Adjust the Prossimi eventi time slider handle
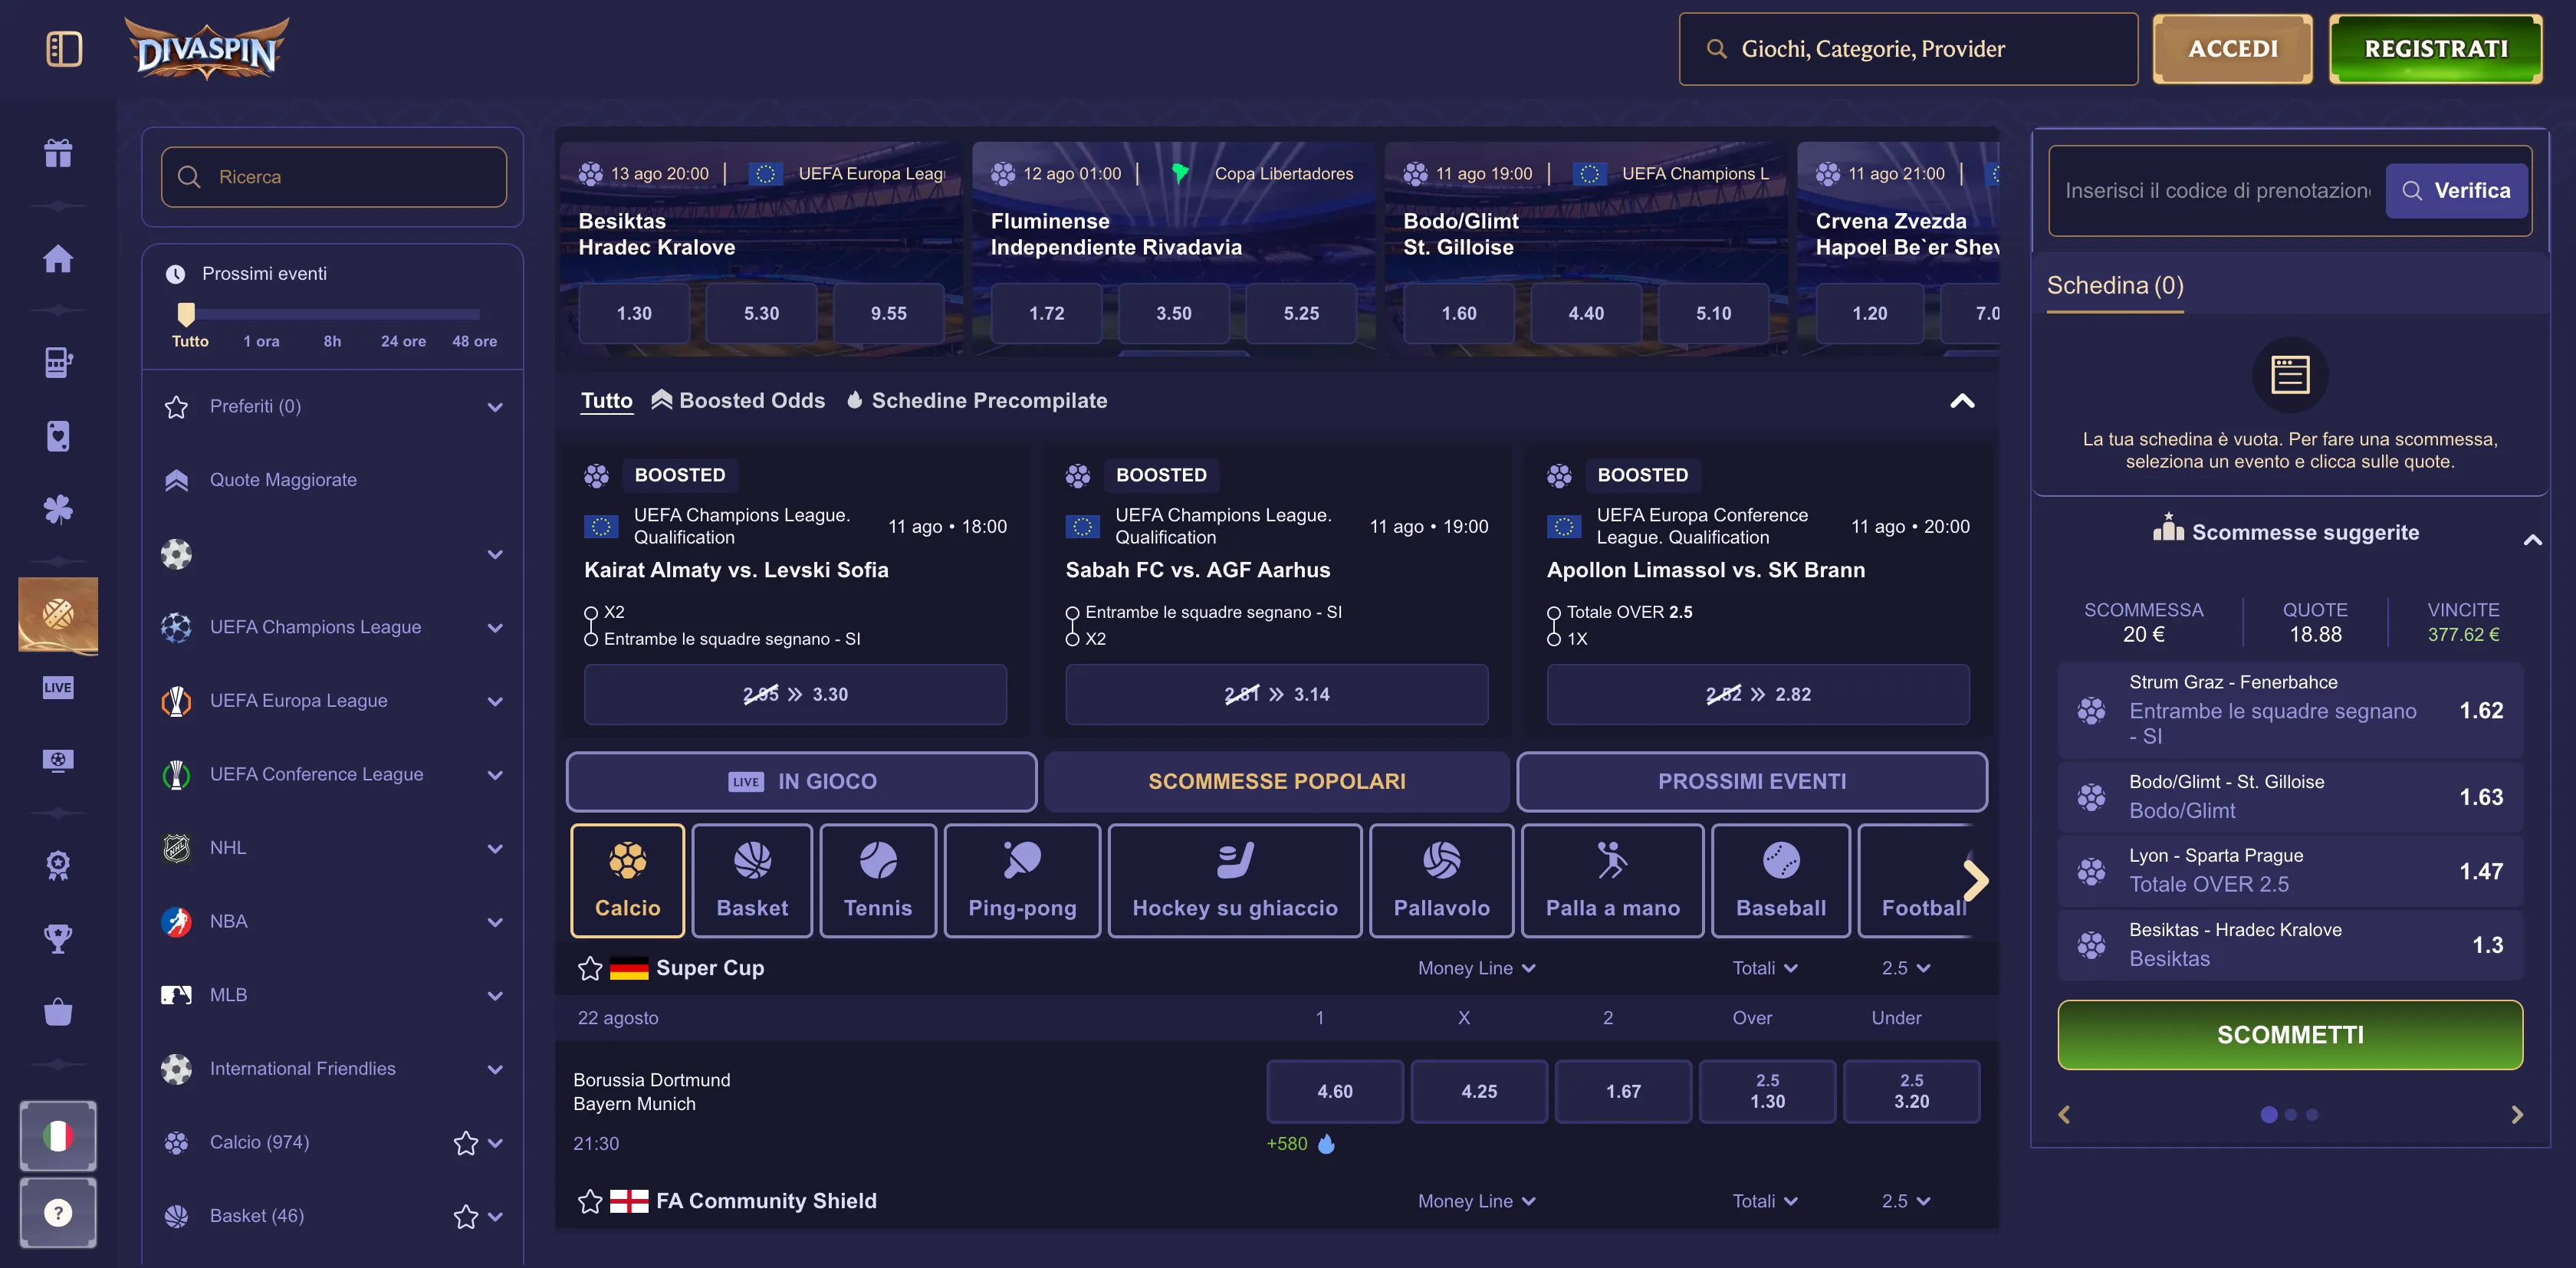 coord(186,314)
